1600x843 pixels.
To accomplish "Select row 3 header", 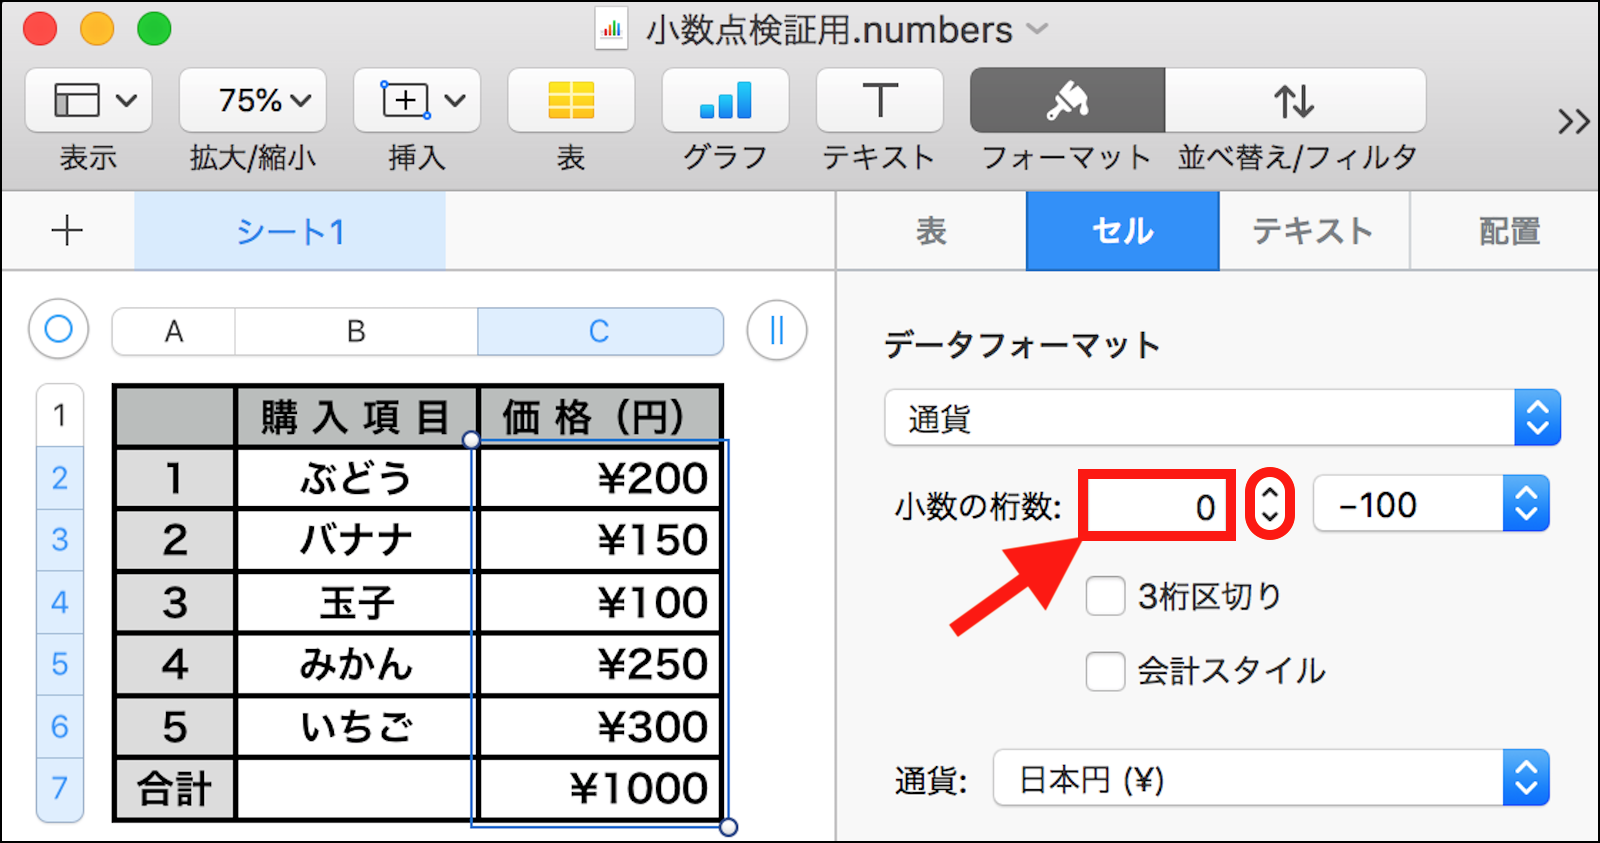I will tap(60, 540).
